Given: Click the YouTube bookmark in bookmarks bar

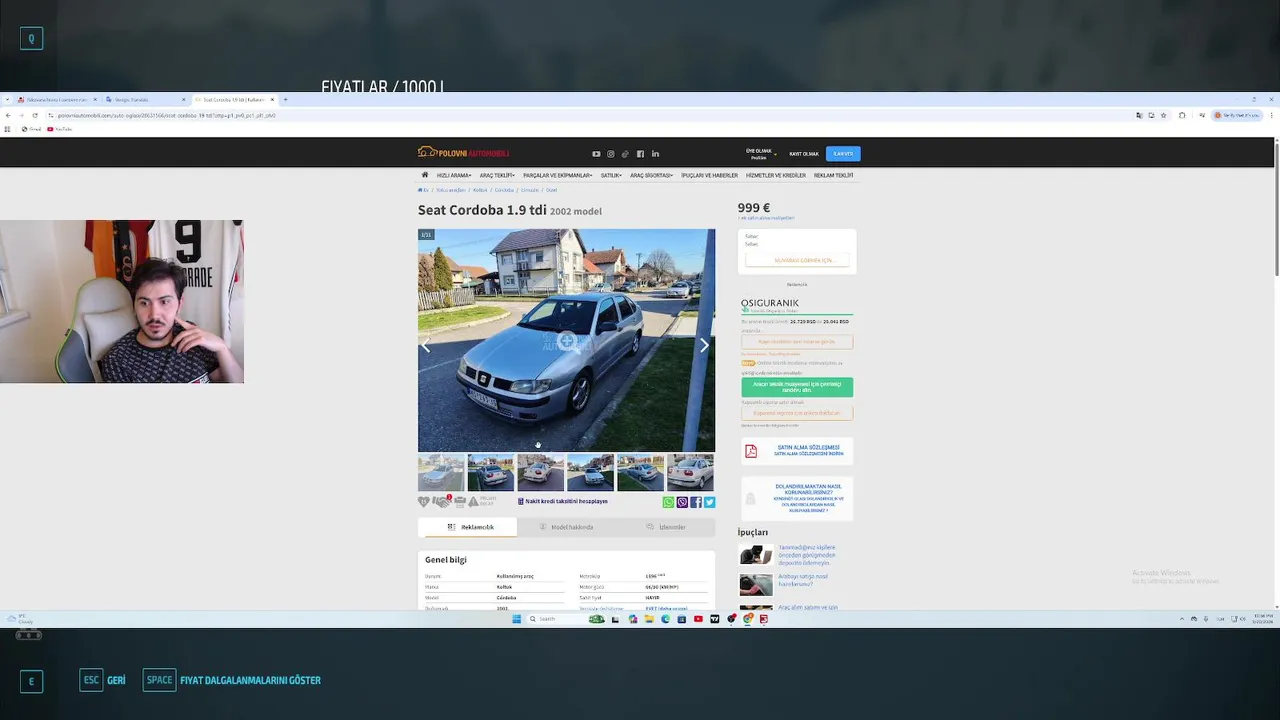Looking at the screenshot, I should pyautogui.click(x=60, y=129).
